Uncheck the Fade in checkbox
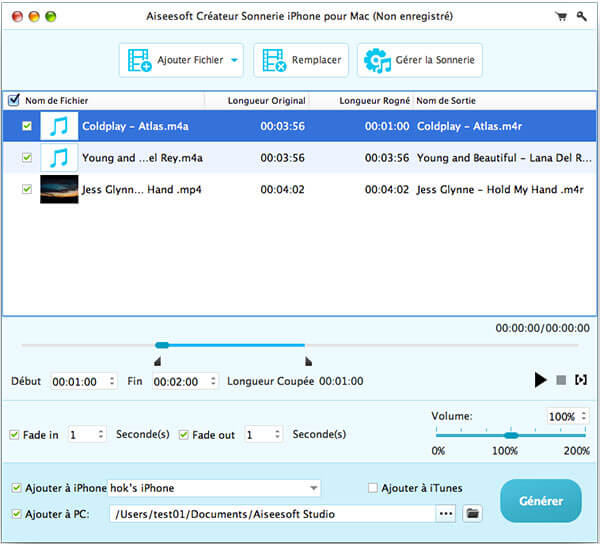 tap(14, 435)
